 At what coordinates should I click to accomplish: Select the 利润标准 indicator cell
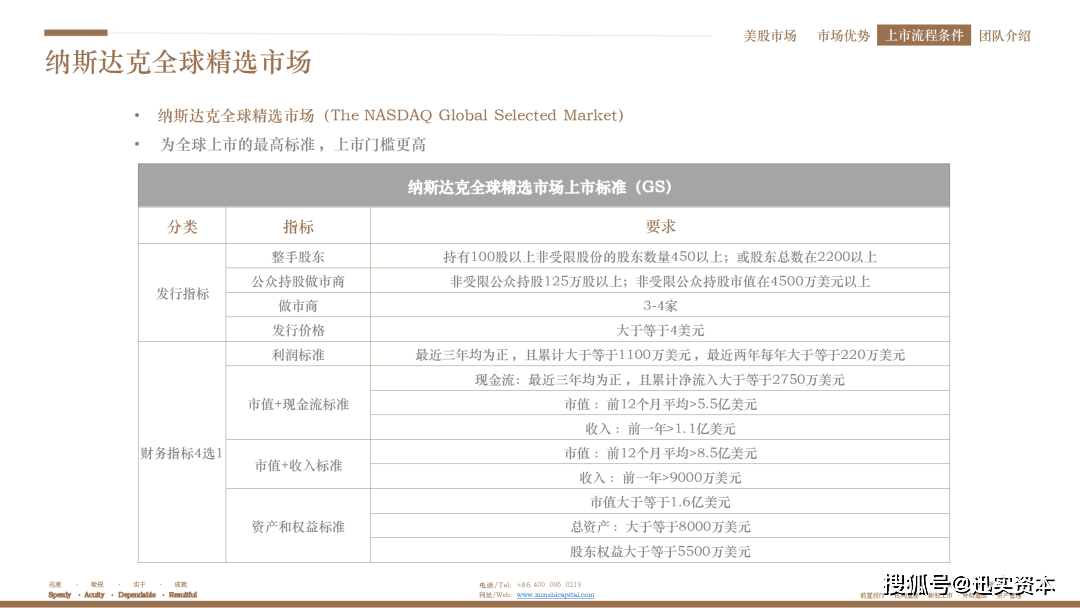pyautogui.click(x=298, y=355)
